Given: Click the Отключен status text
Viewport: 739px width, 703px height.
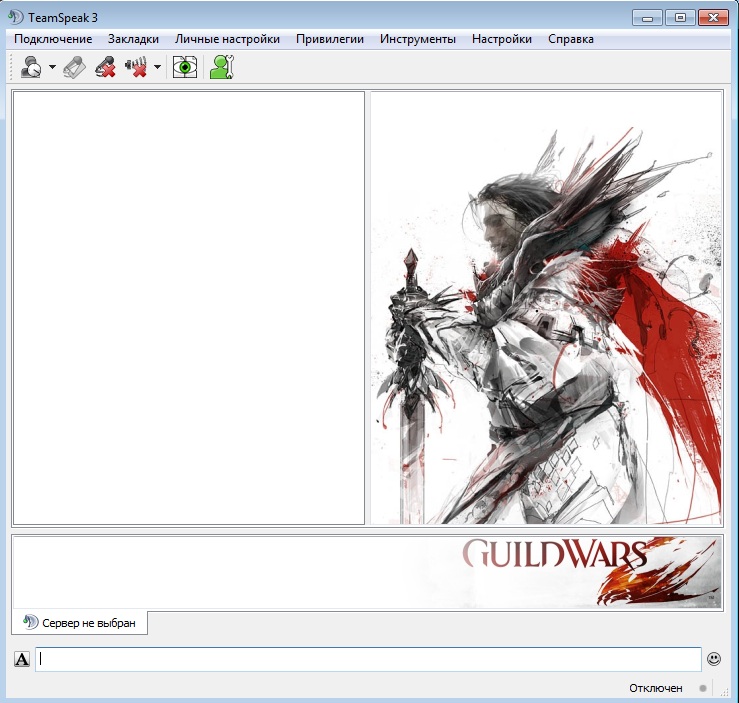Looking at the screenshot, I should tap(656, 688).
